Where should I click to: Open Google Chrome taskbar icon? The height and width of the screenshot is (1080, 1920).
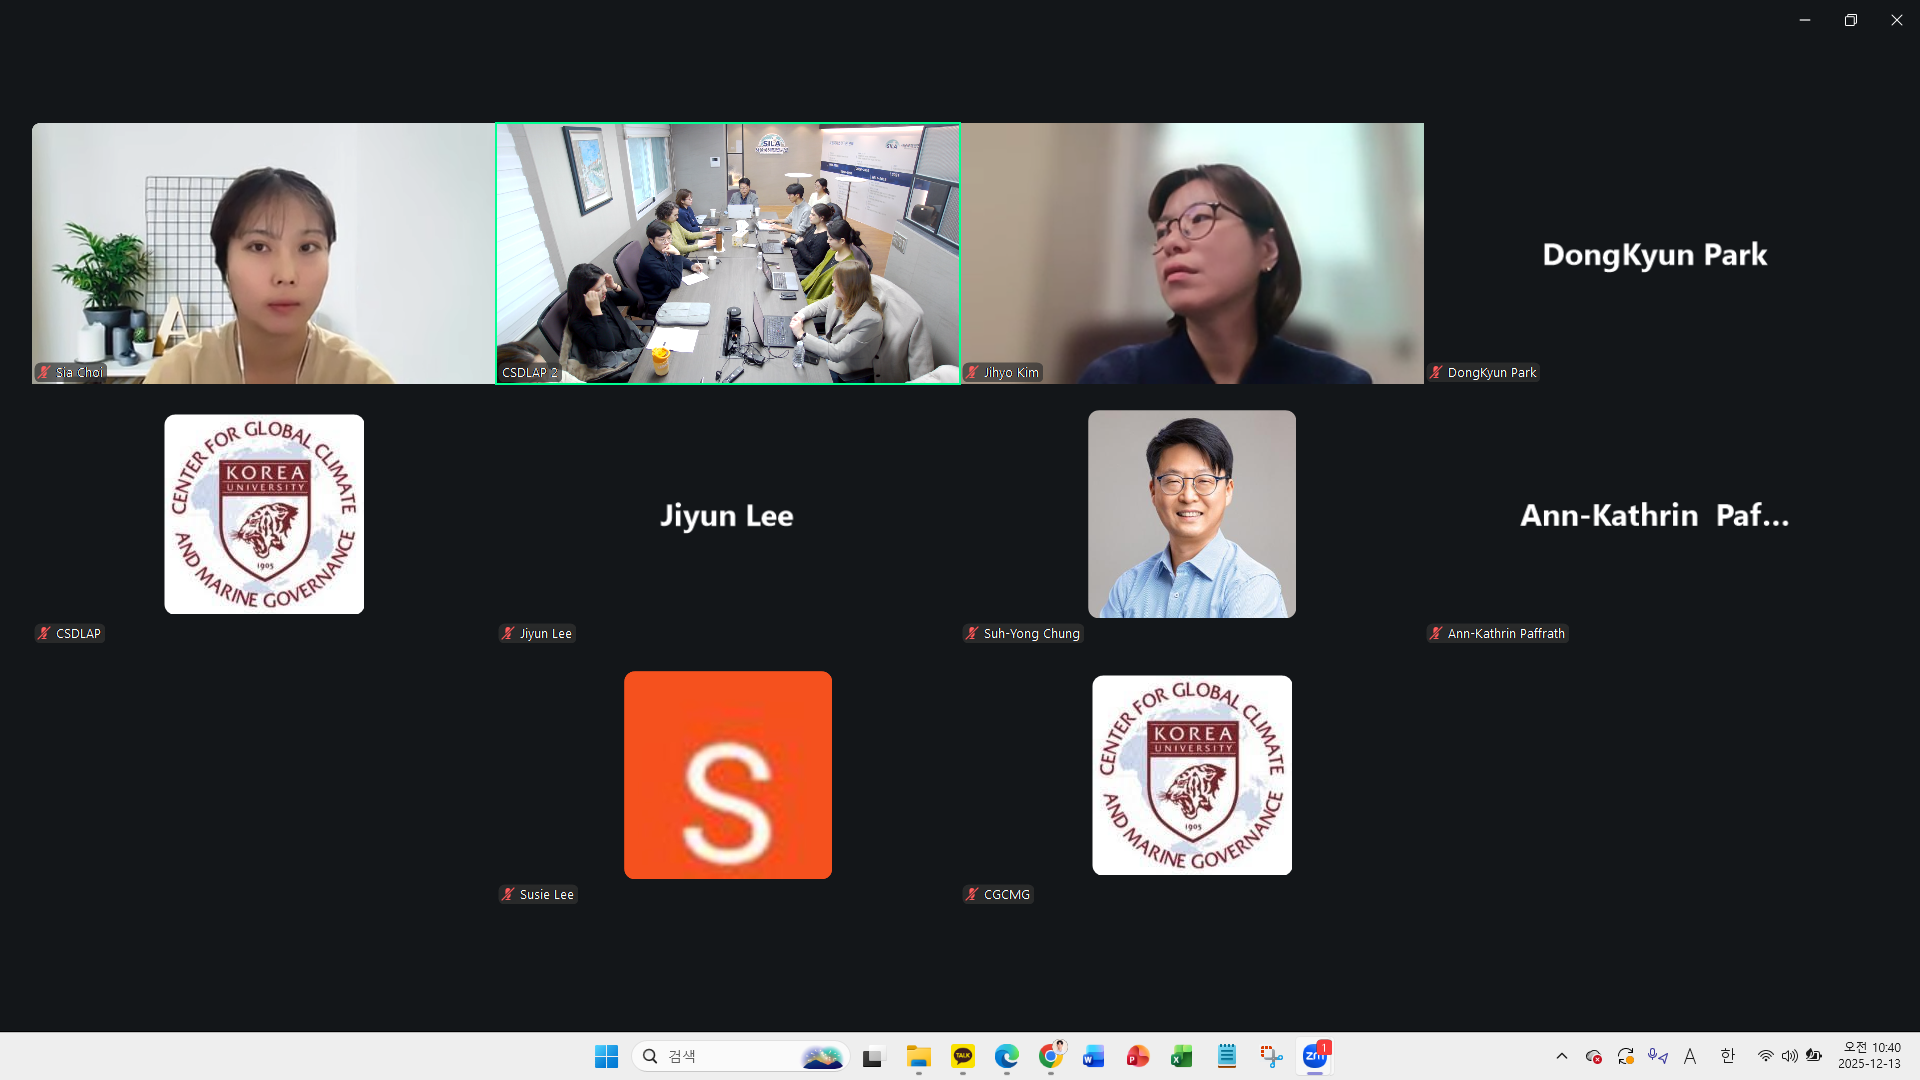[x=1050, y=1056]
